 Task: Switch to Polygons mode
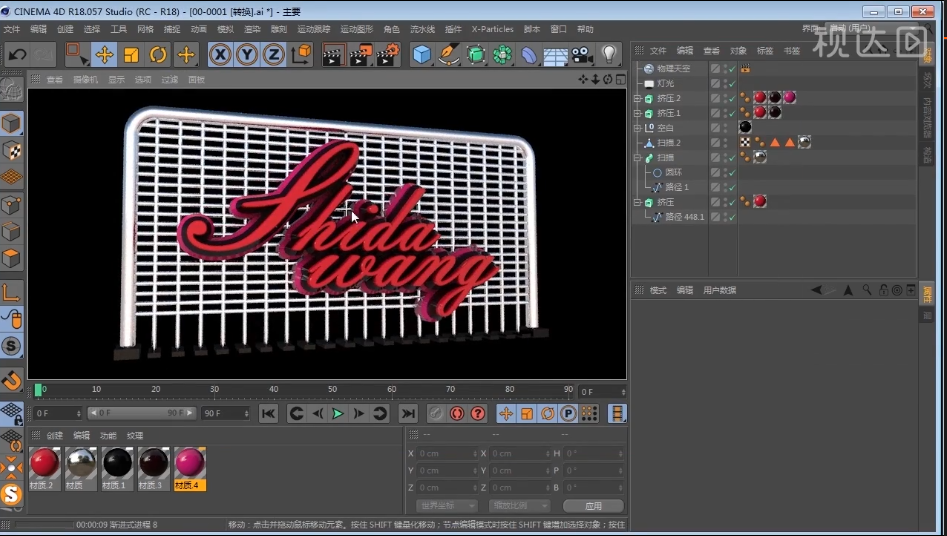click(x=11, y=259)
